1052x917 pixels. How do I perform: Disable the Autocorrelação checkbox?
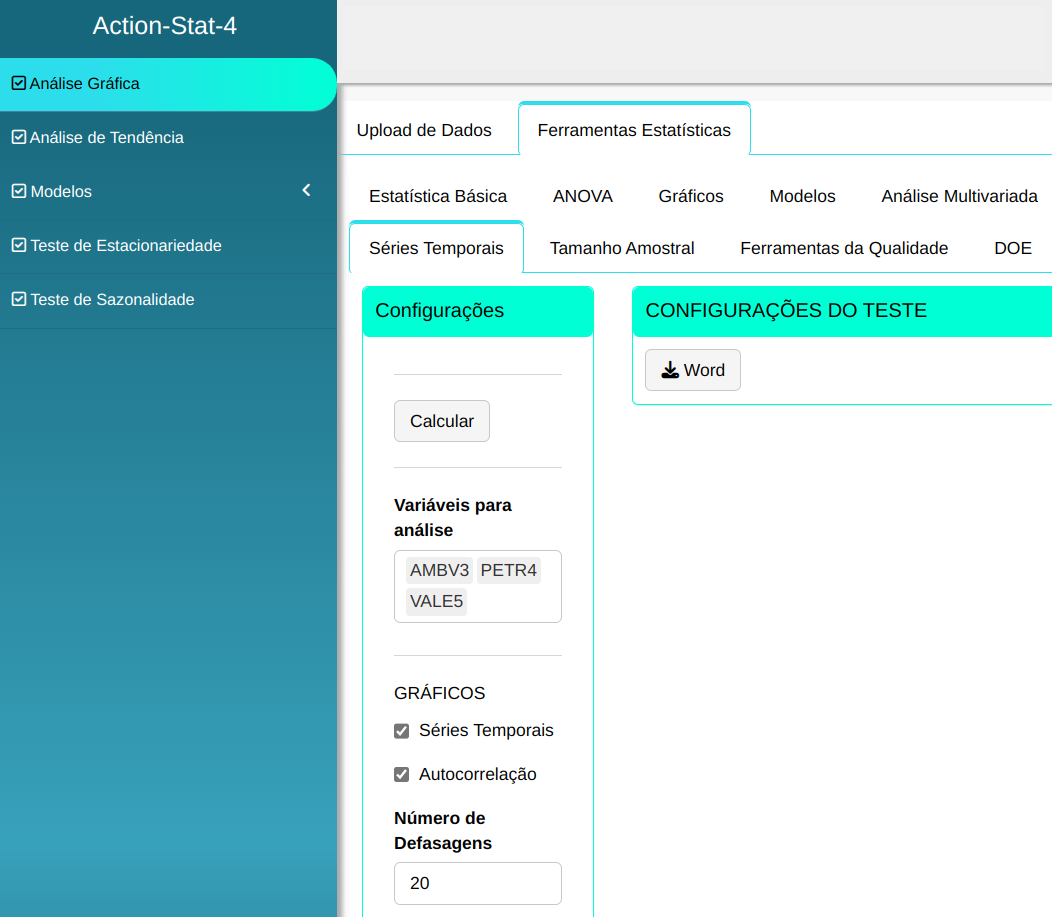point(402,775)
